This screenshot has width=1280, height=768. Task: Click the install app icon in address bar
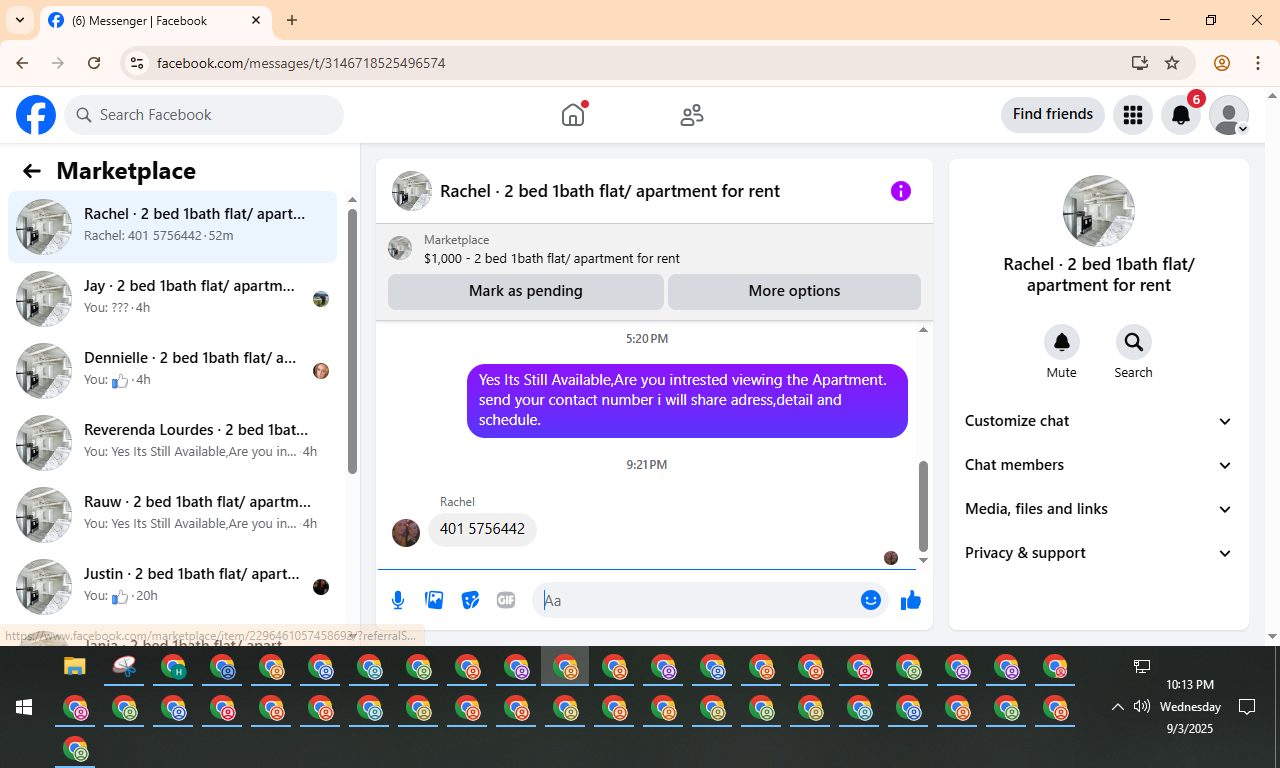[x=1139, y=63]
